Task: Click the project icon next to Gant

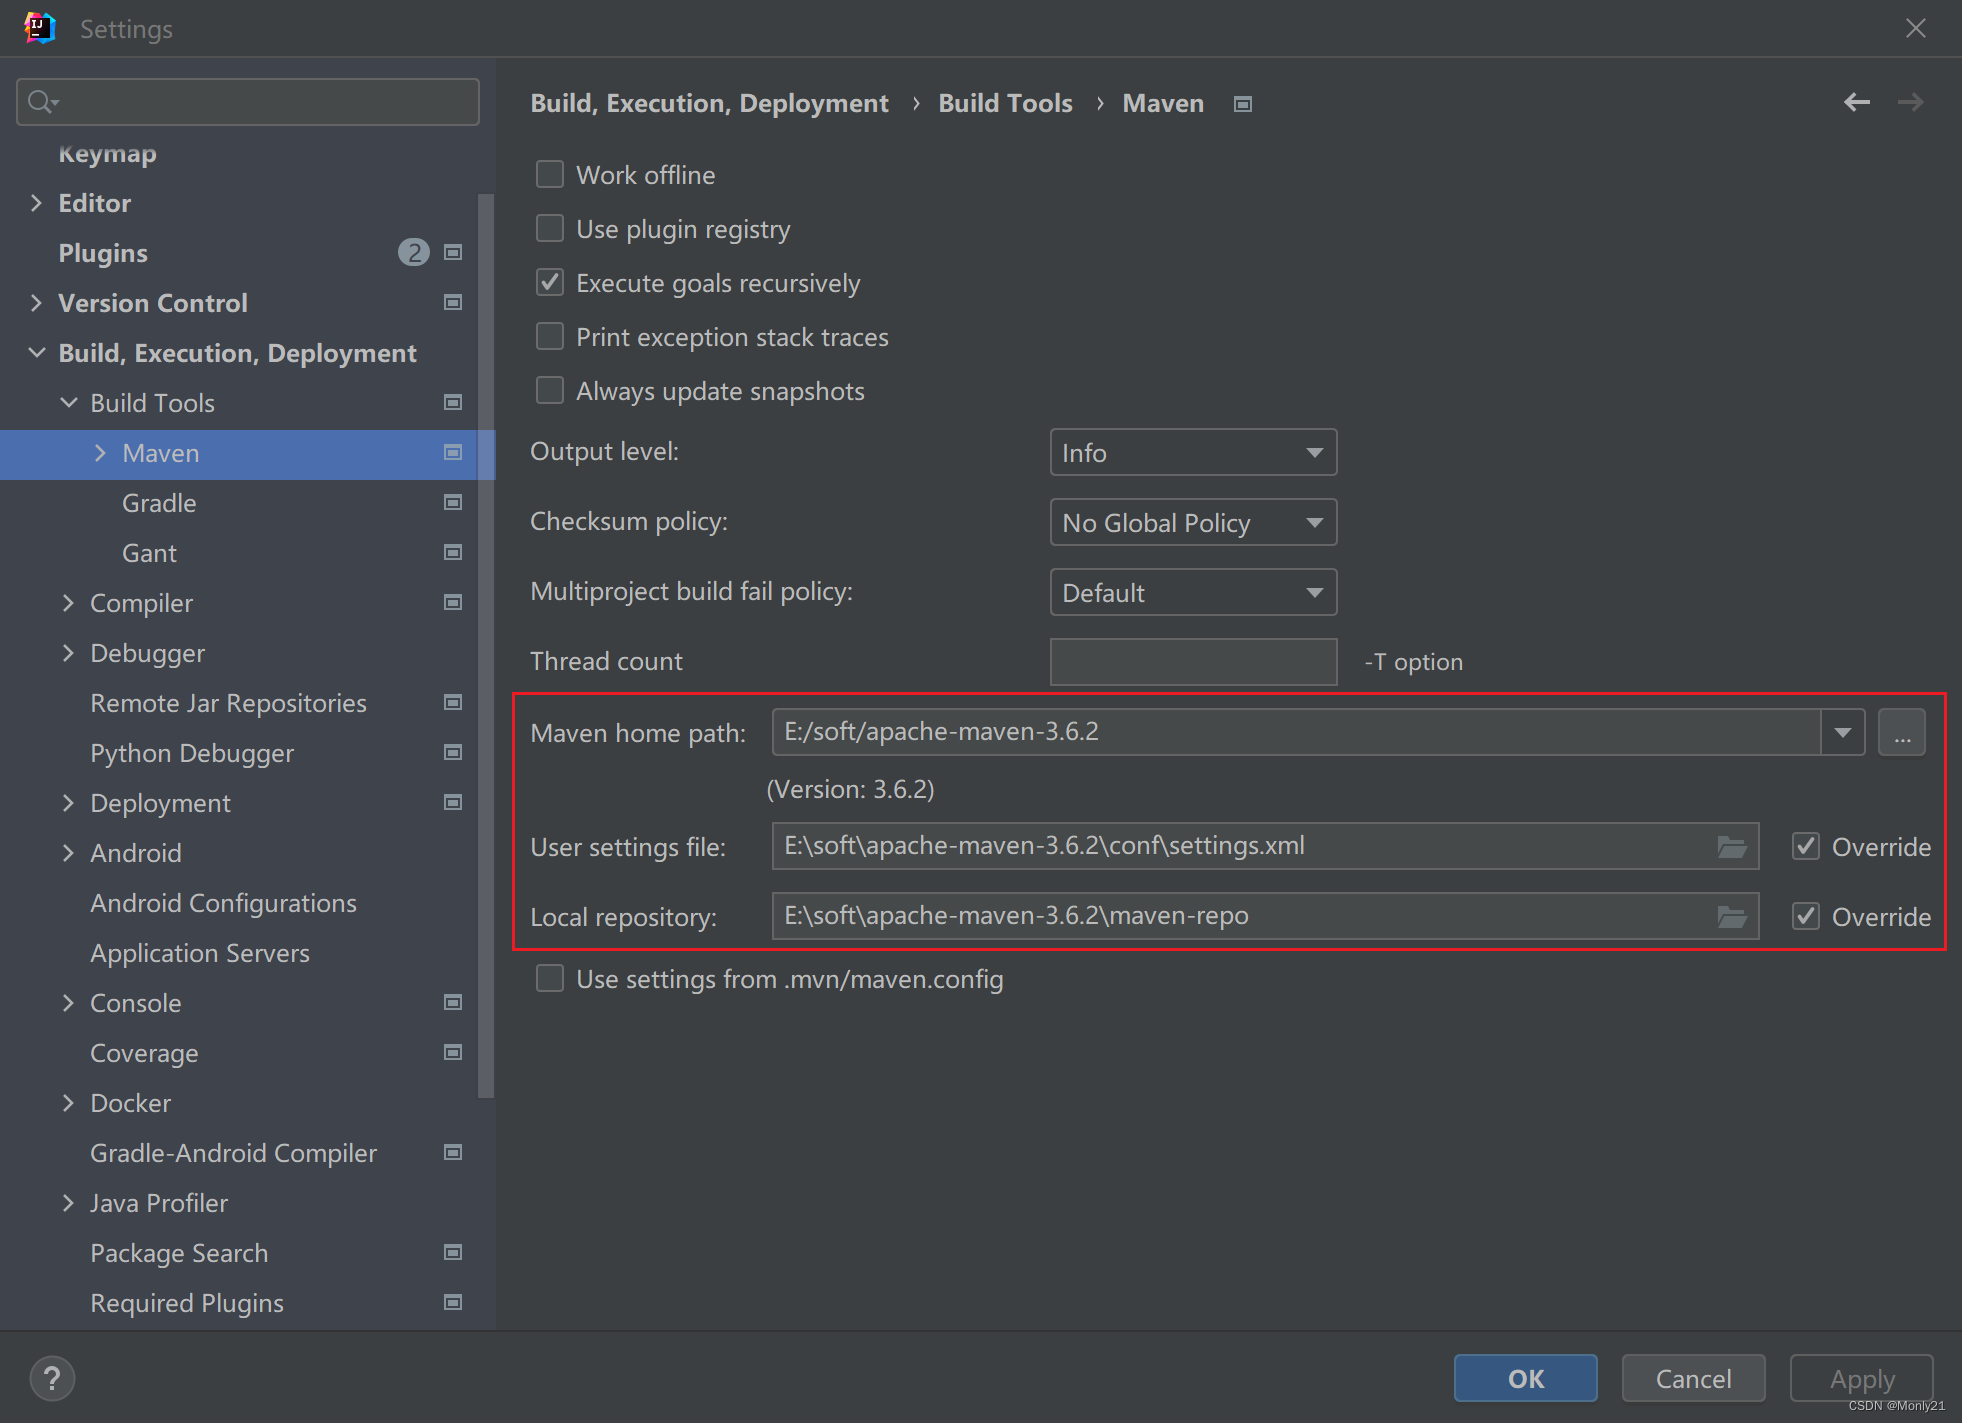Action: click(453, 553)
